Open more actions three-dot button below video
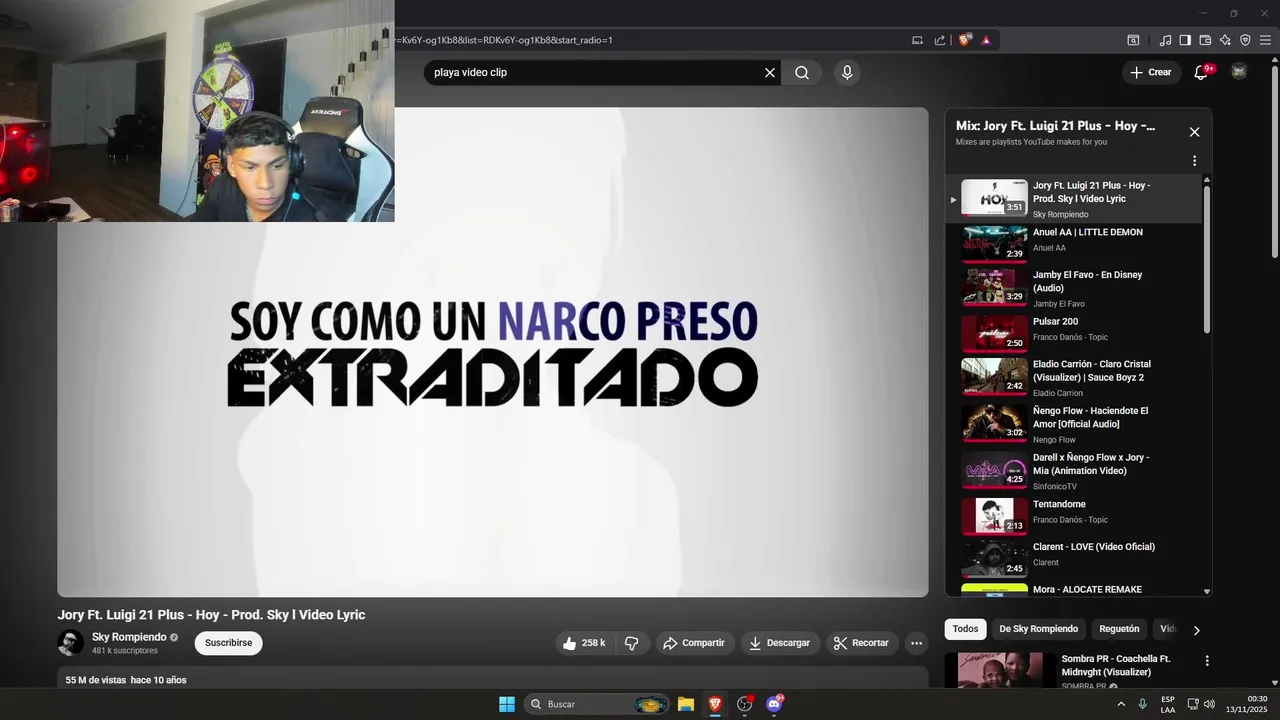1280x720 pixels. click(x=916, y=643)
